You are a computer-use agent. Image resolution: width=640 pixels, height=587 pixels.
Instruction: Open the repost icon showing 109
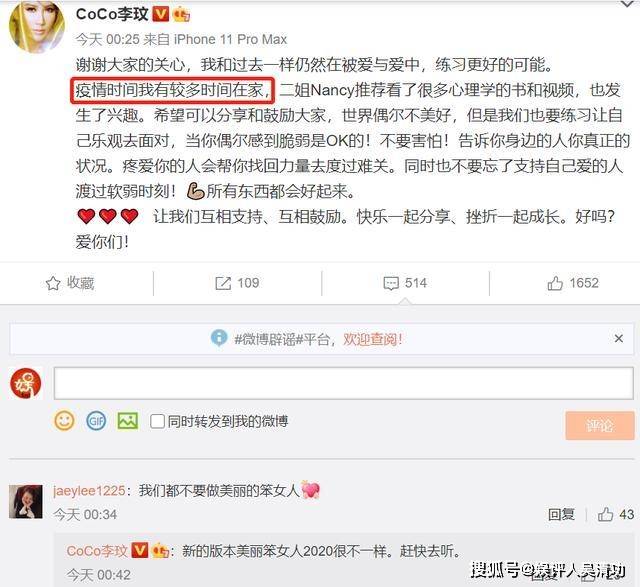[x=223, y=283]
